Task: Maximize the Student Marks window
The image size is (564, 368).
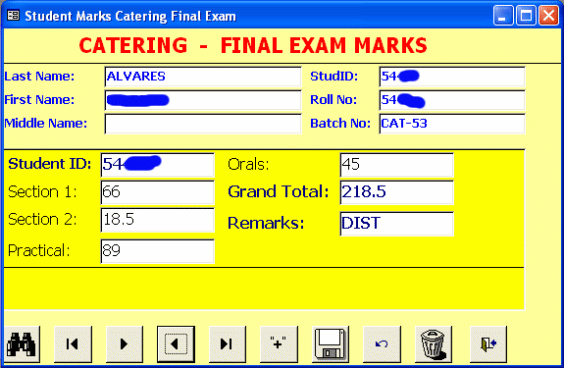Action: [x=526, y=16]
